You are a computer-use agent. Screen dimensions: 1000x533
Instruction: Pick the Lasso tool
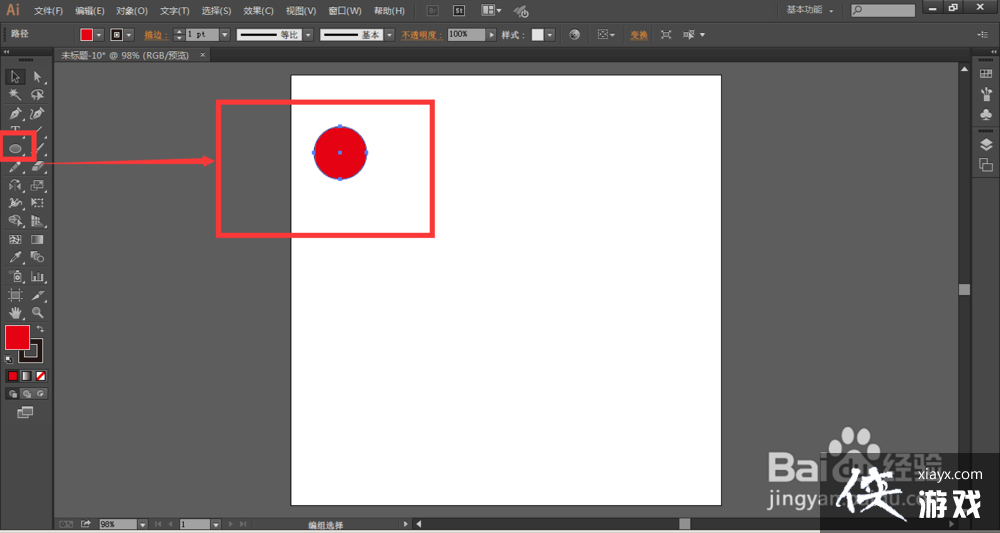(x=38, y=95)
